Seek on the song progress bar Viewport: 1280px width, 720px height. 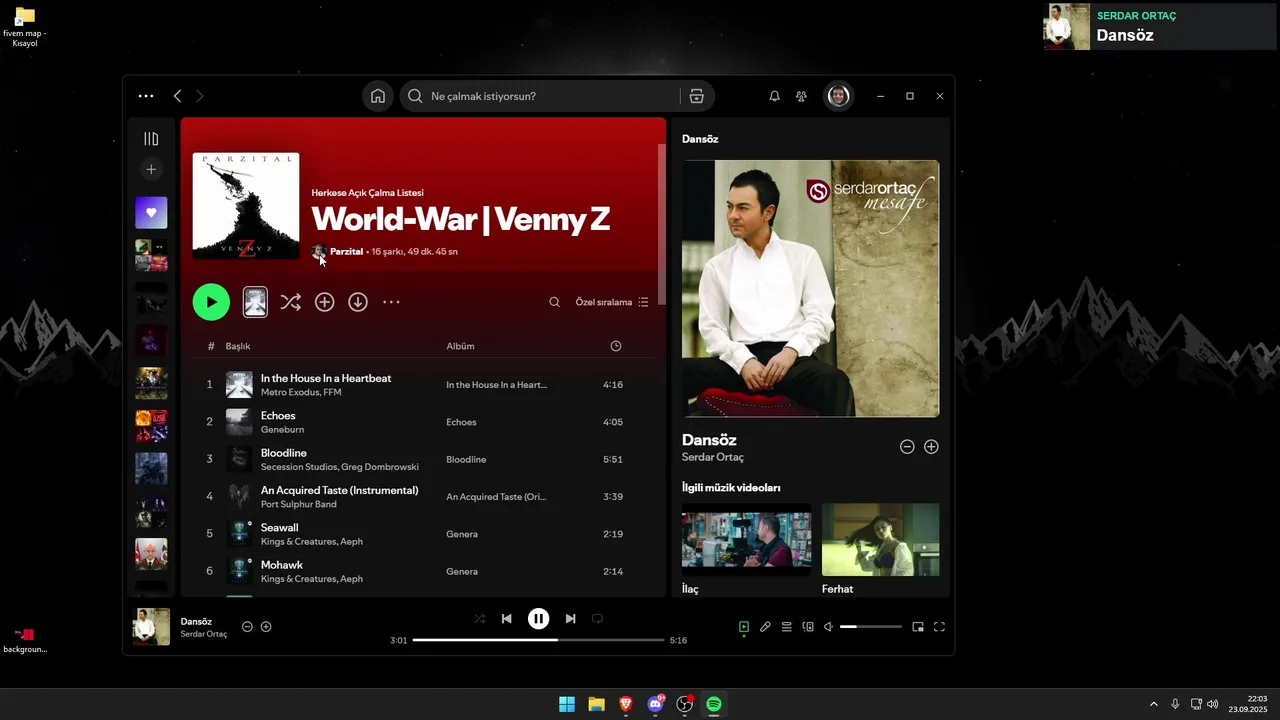[538, 640]
